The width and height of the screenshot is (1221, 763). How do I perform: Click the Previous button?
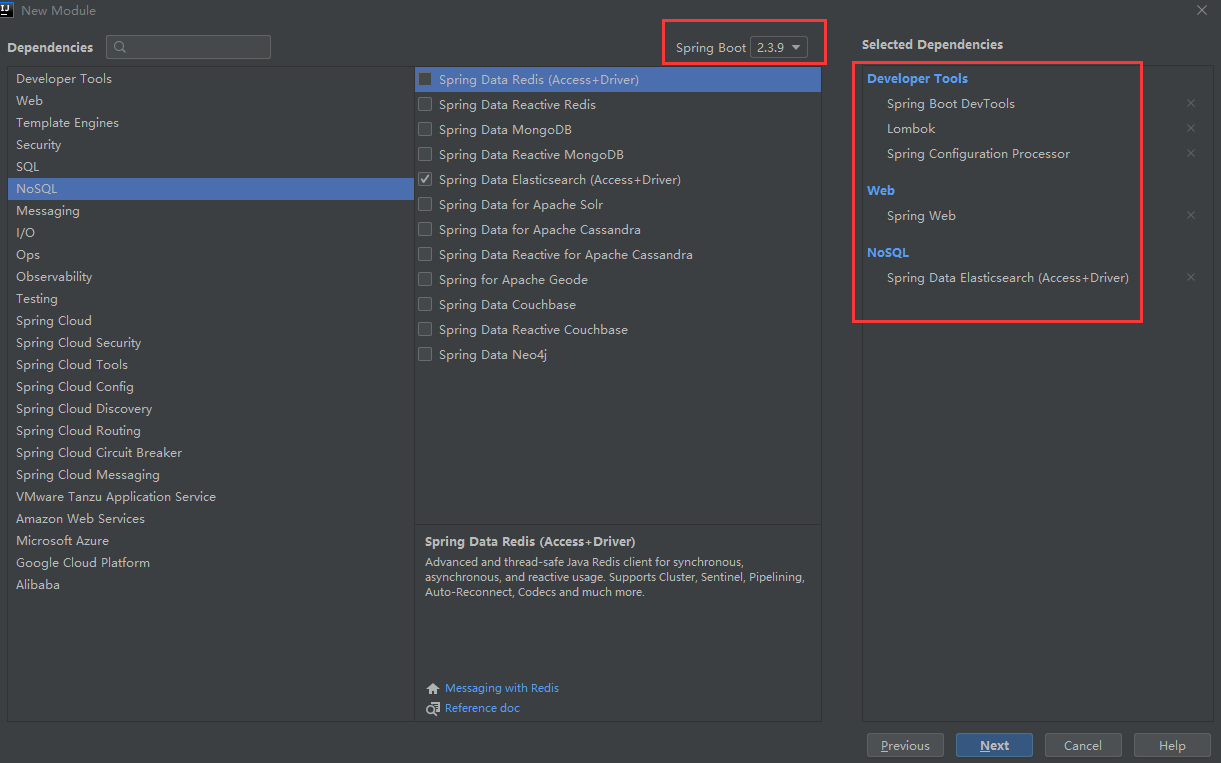(905, 745)
